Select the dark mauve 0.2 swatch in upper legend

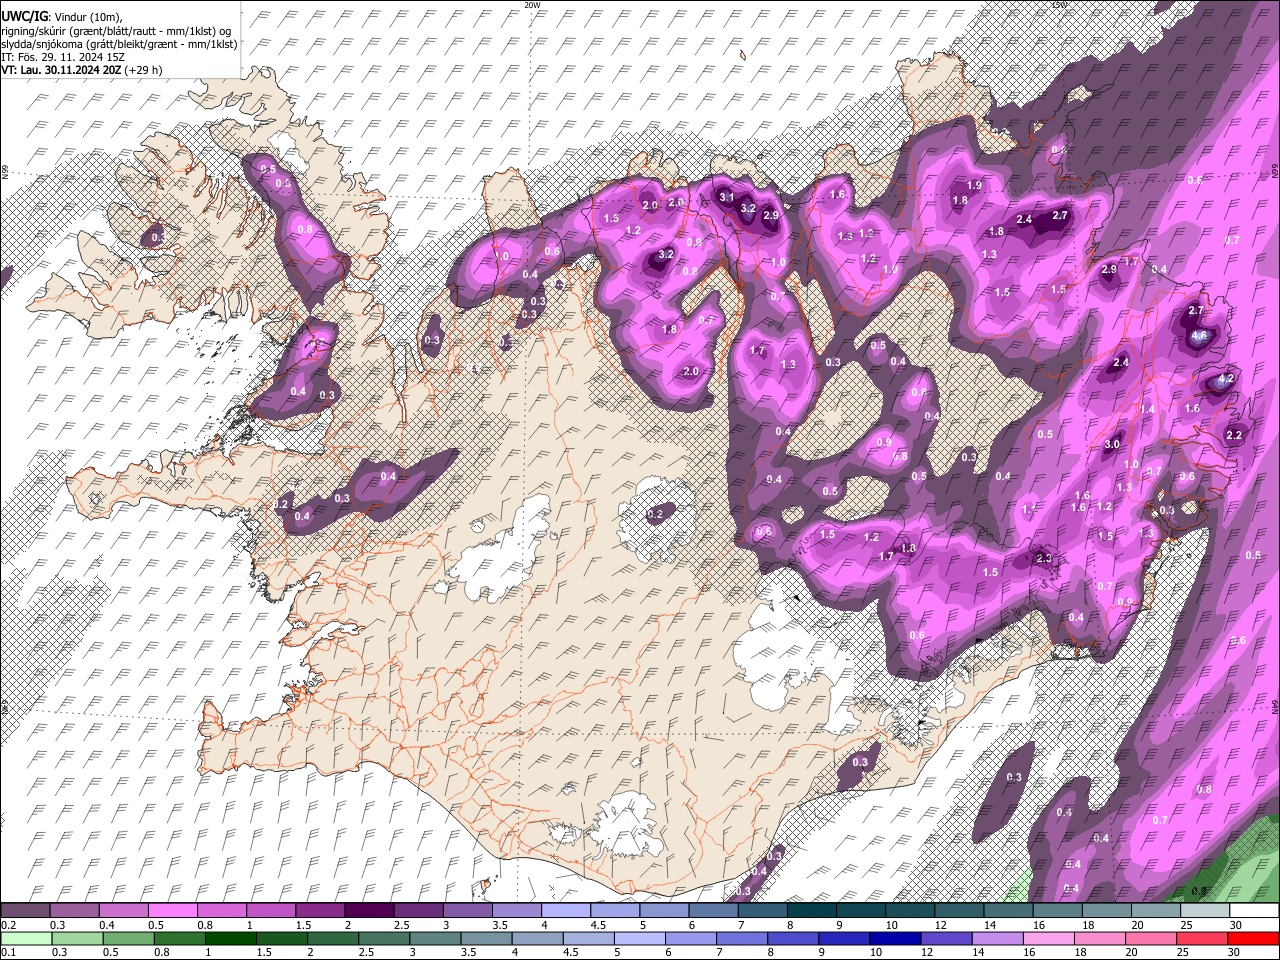point(25,911)
